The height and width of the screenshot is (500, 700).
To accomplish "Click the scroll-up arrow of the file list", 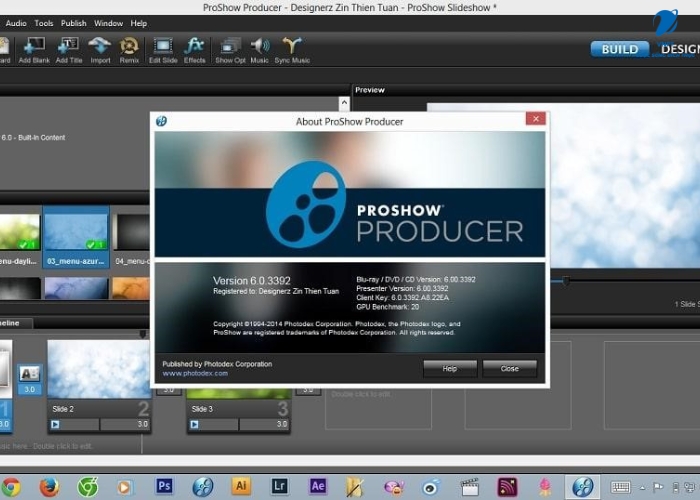I will click(344, 103).
